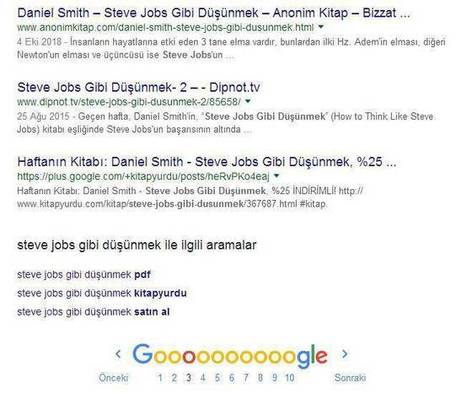The image size is (467, 394).
Task: Open Steve Jobs Gibi Düşünmek- 2 Dipnot.tv result
Action: (138, 87)
